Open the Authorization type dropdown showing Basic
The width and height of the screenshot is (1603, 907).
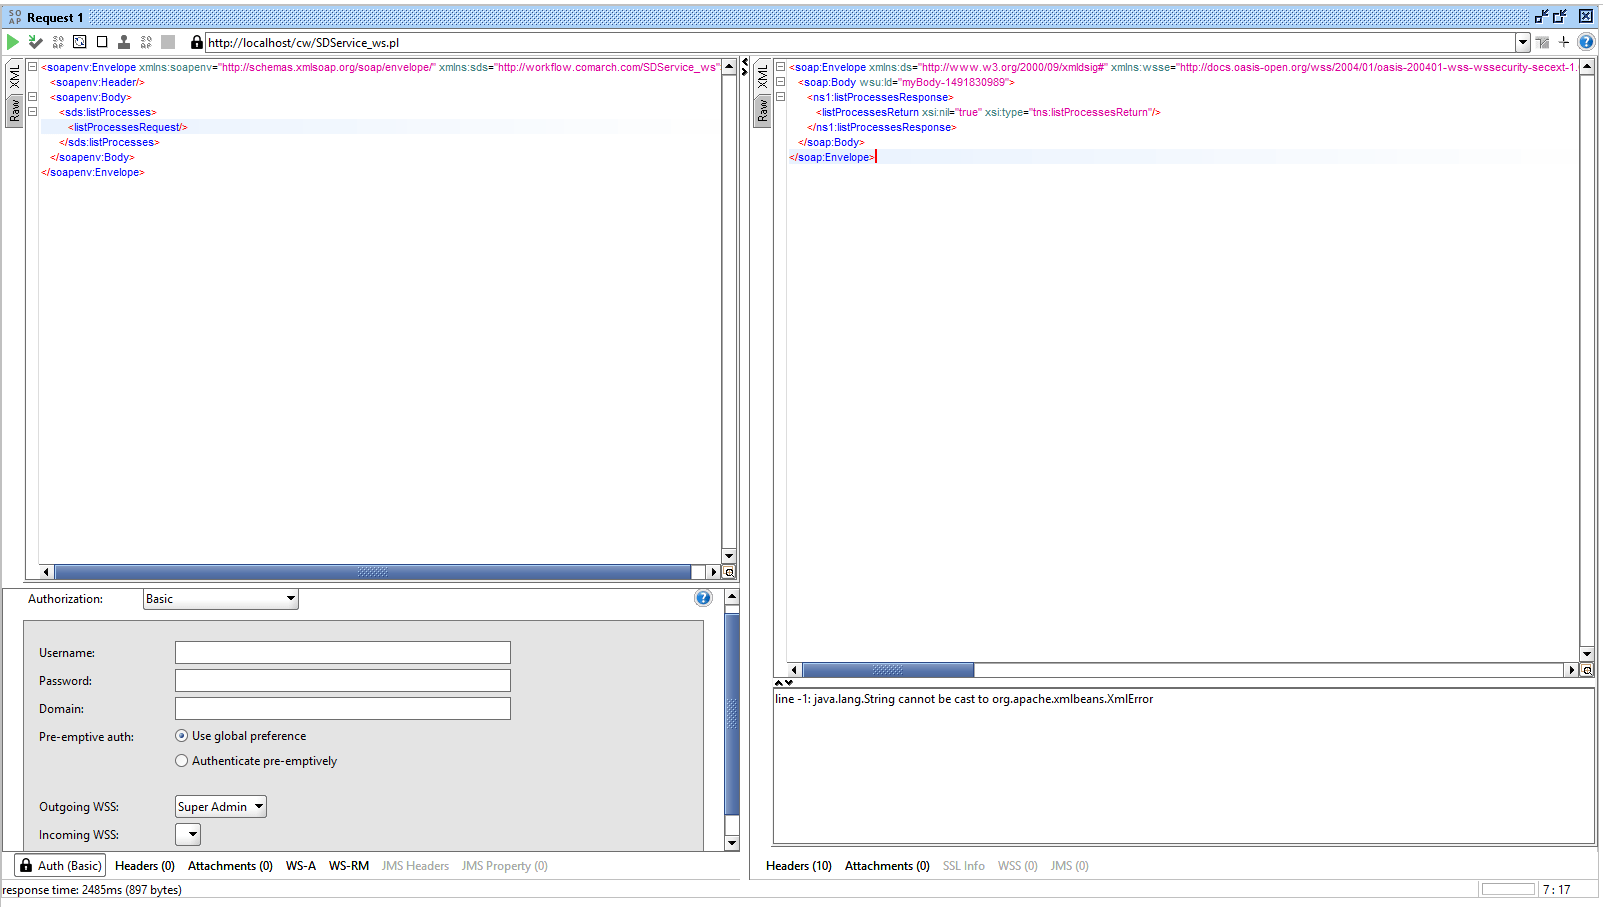[220, 598]
